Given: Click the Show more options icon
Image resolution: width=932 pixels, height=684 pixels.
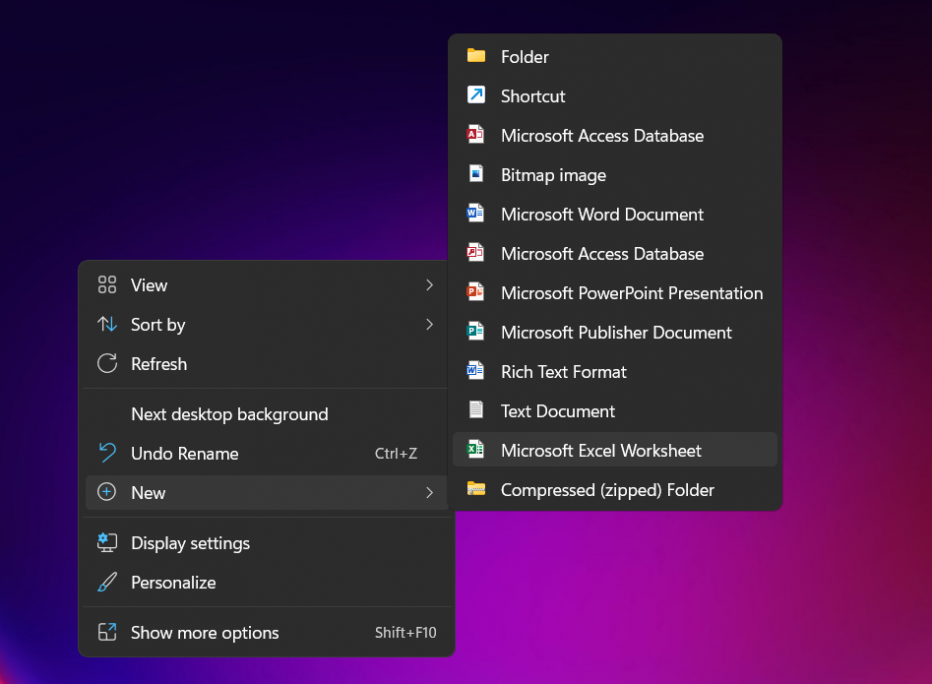Looking at the screenshot, I should [107, 633].
